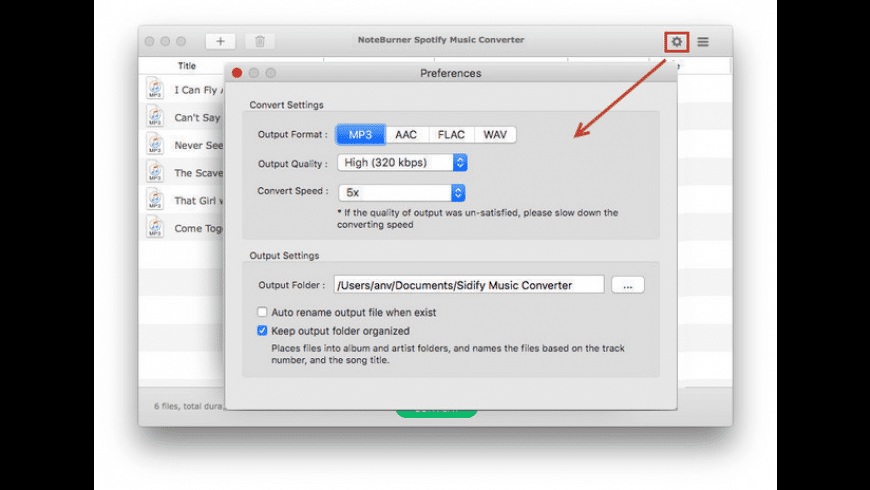The width and height of the screenshot is (870, 490).
Task: Select MP3 file icon beside That Girl
Action: [x=155, y=200]
